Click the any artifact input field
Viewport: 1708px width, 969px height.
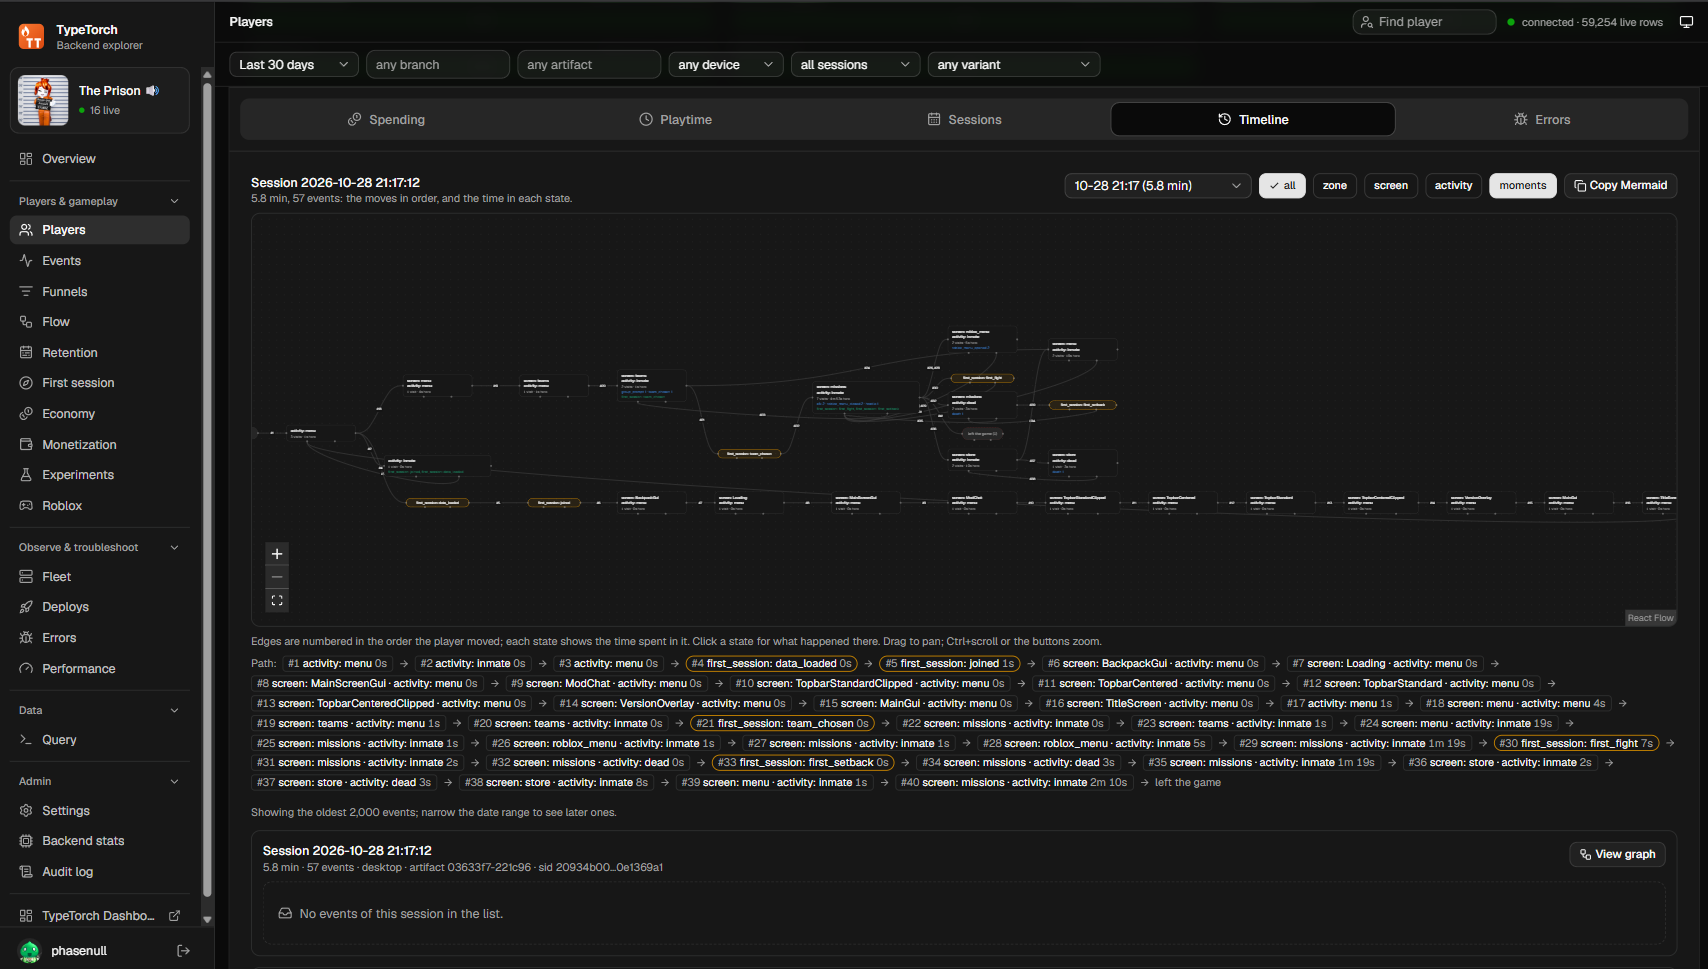[x=589, y=65]
